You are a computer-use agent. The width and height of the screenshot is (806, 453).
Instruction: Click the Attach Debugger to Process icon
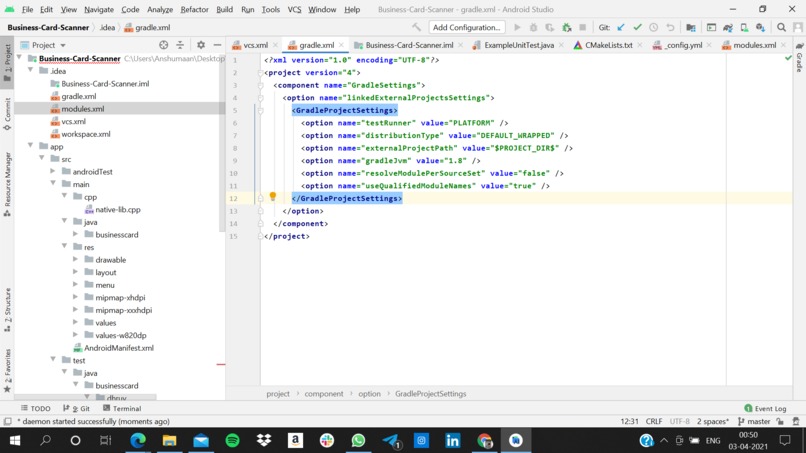[566, 27]
